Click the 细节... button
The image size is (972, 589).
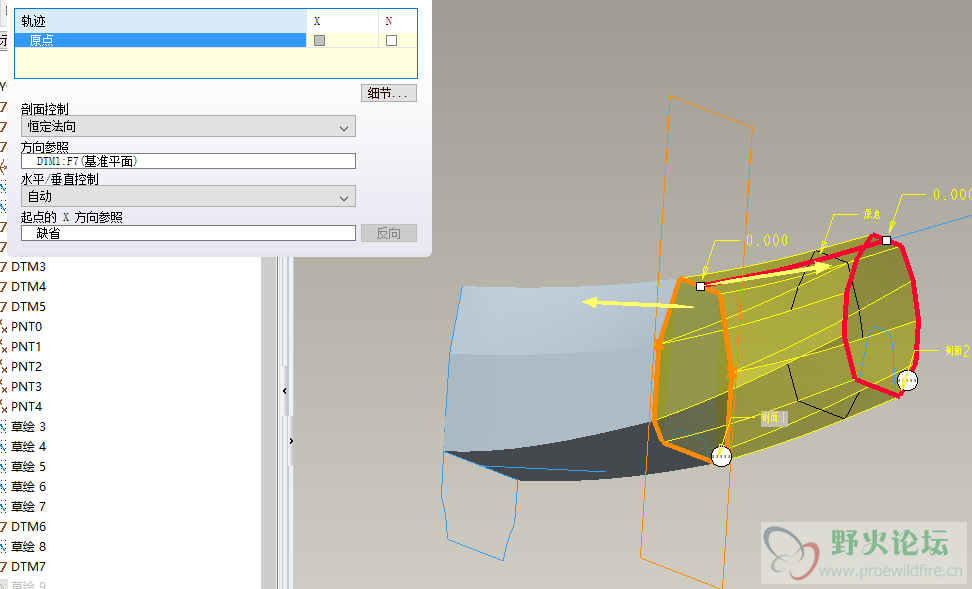pyautogui.click(x=389, y=93)
